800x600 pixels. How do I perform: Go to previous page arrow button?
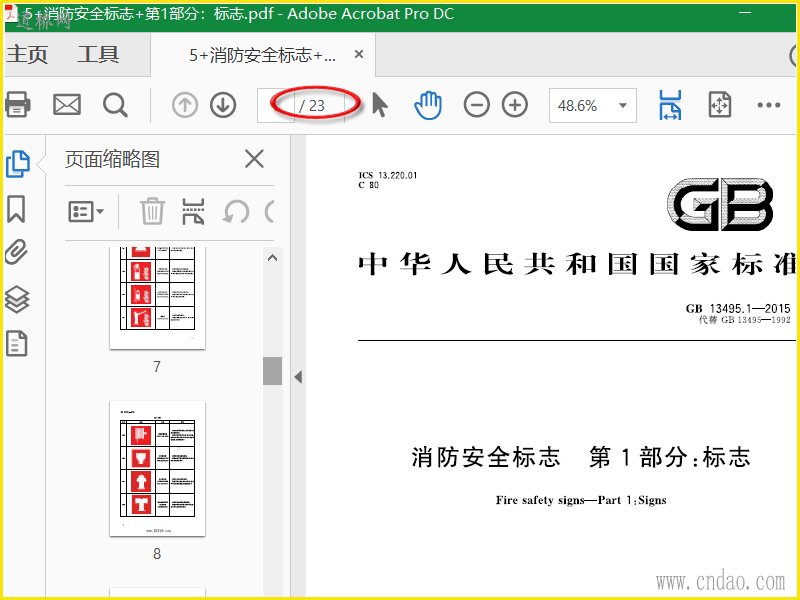tap(185, 105)
